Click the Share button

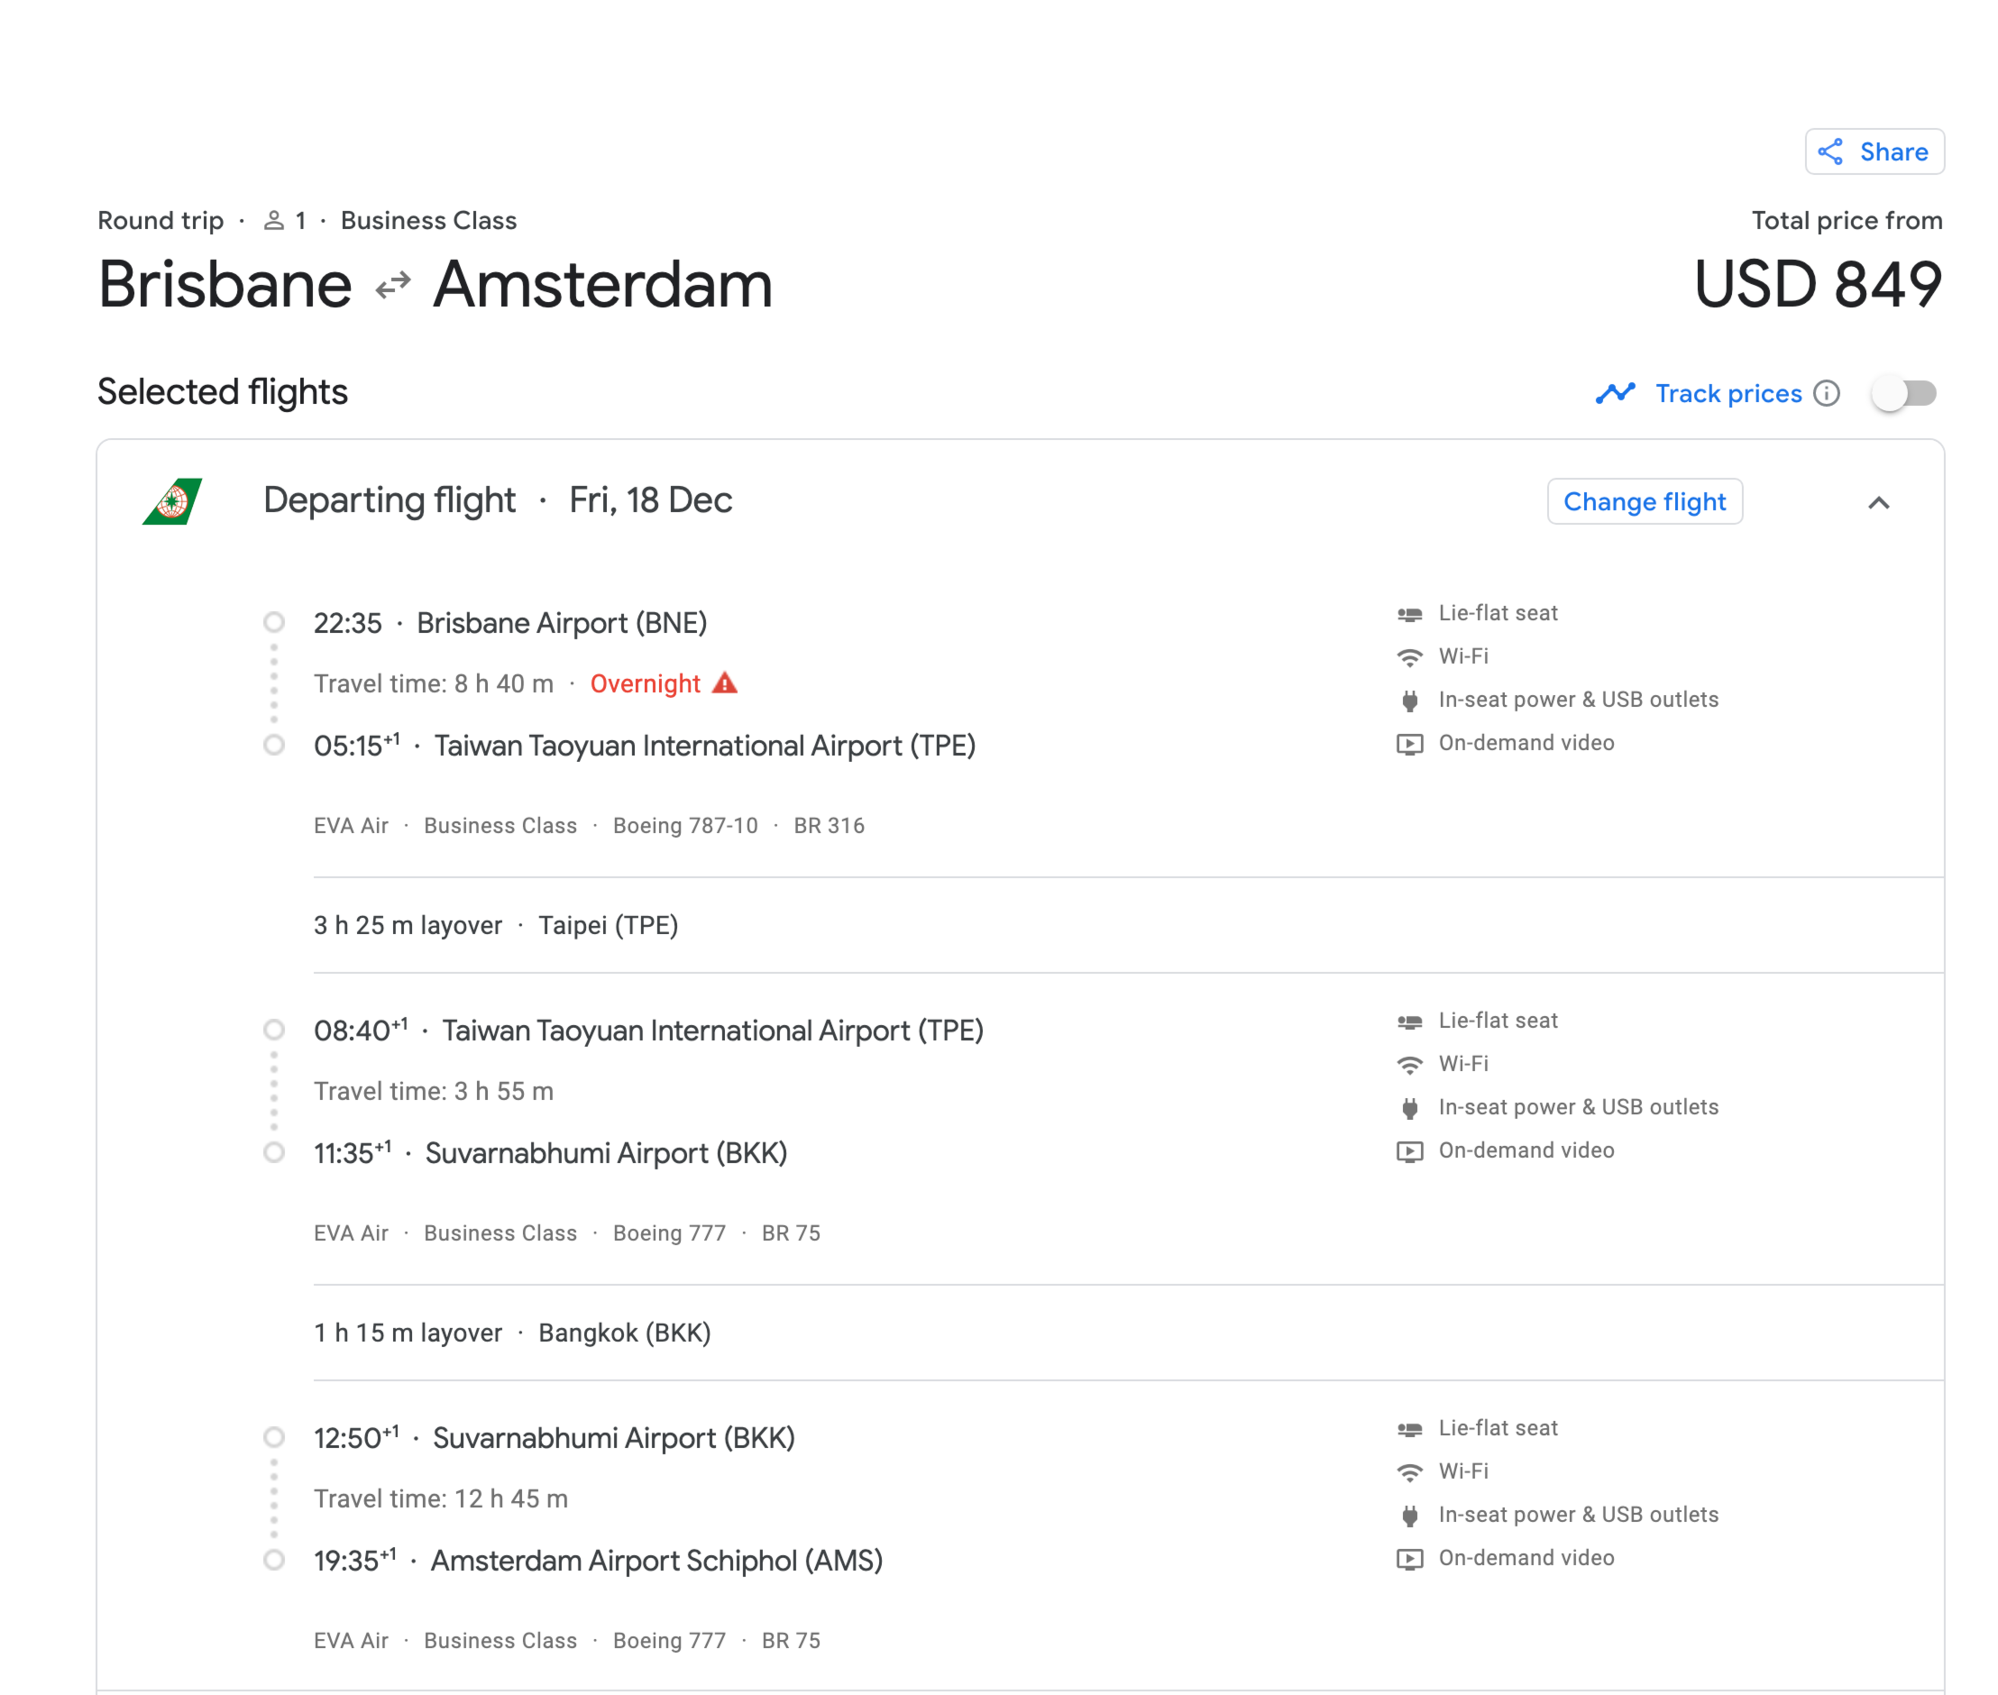click(1873, 152)
